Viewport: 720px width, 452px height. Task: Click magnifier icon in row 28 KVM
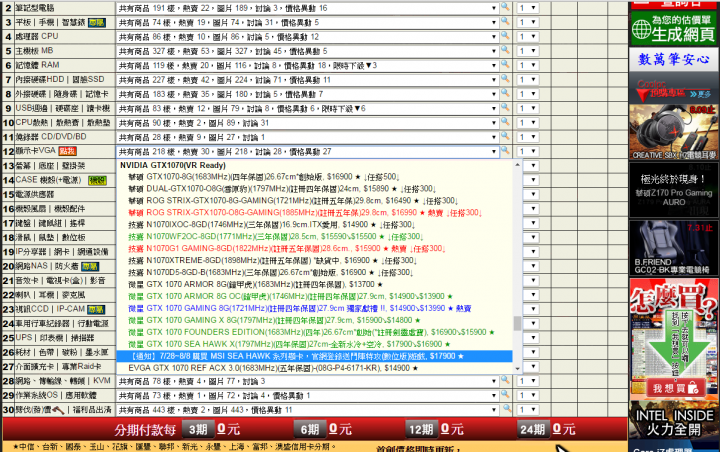(x=505, y=380)
